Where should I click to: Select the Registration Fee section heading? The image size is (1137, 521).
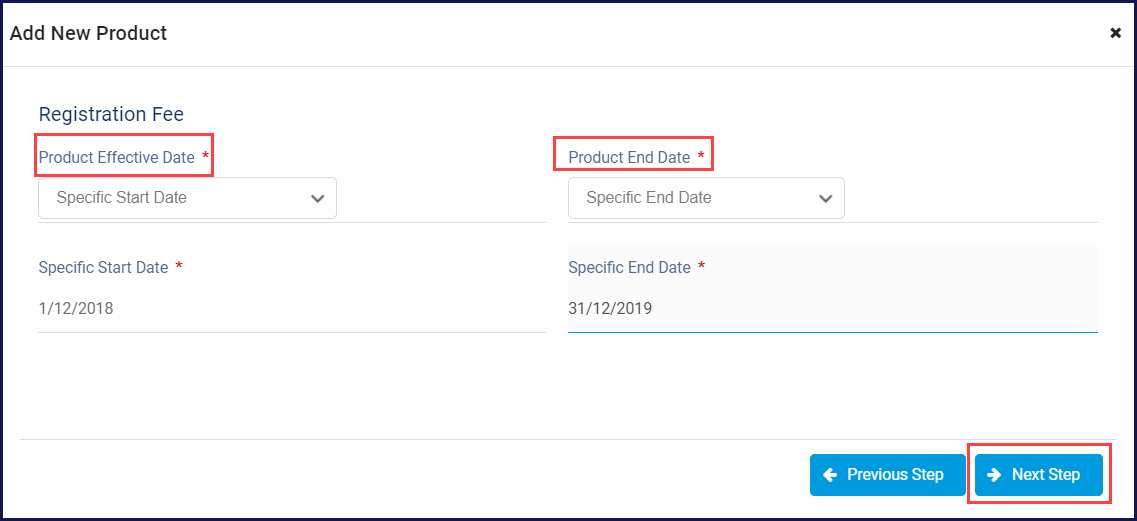tap(111, 114)
